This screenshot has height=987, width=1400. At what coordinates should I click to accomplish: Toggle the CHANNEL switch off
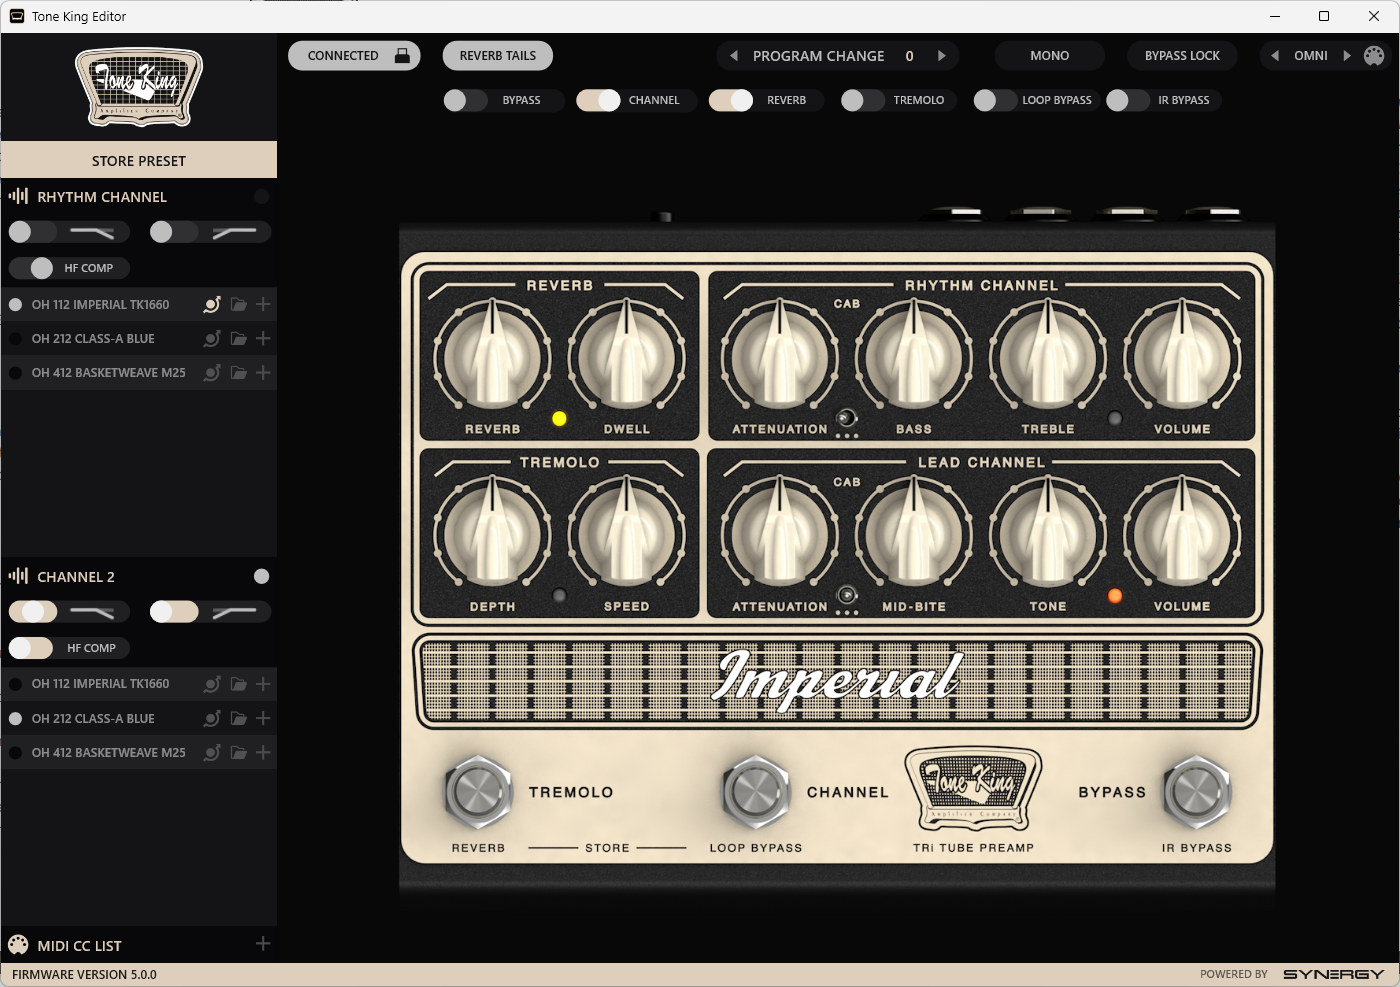[x=598, y=100]
